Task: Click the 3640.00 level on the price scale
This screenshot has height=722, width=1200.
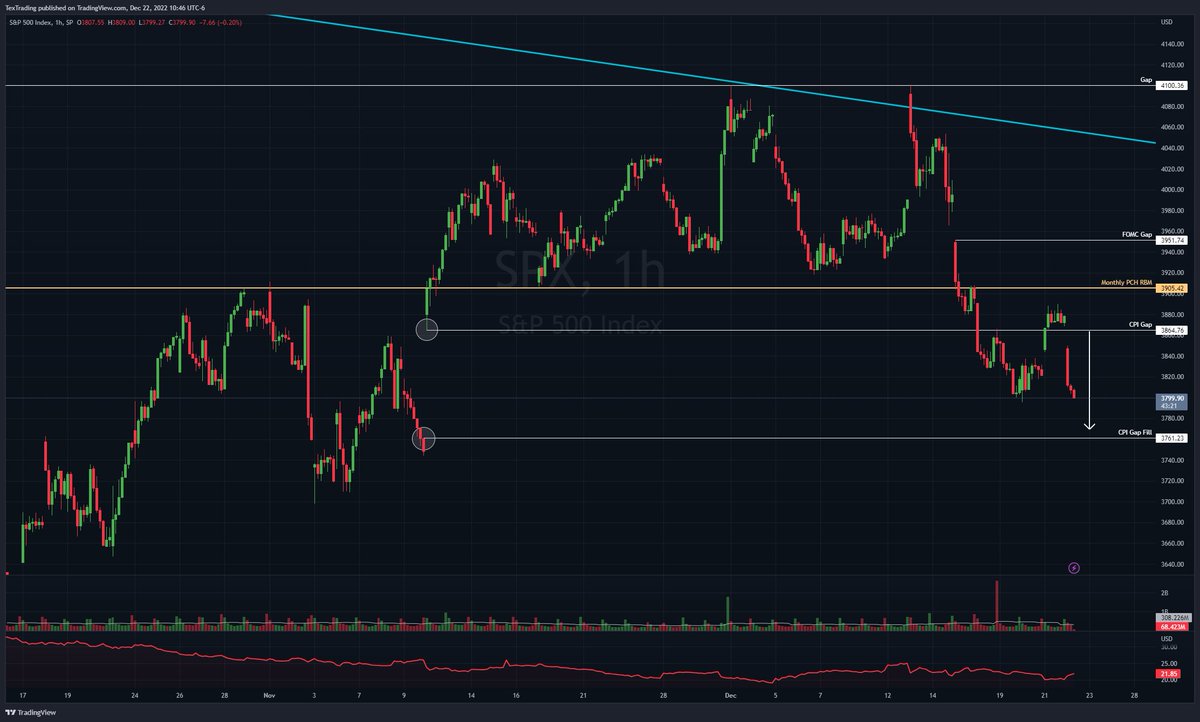Action: tap(1172, 564)
